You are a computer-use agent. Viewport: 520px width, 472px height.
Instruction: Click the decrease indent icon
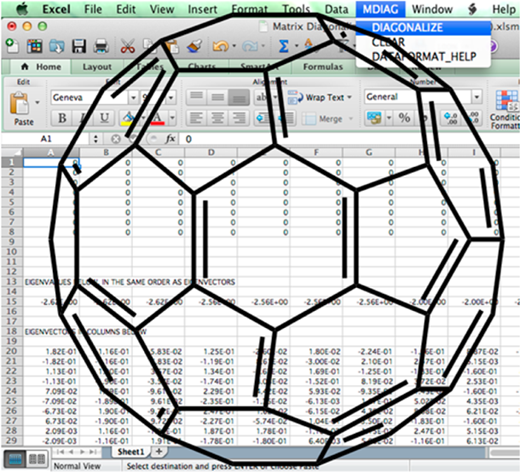coord(263,118)
